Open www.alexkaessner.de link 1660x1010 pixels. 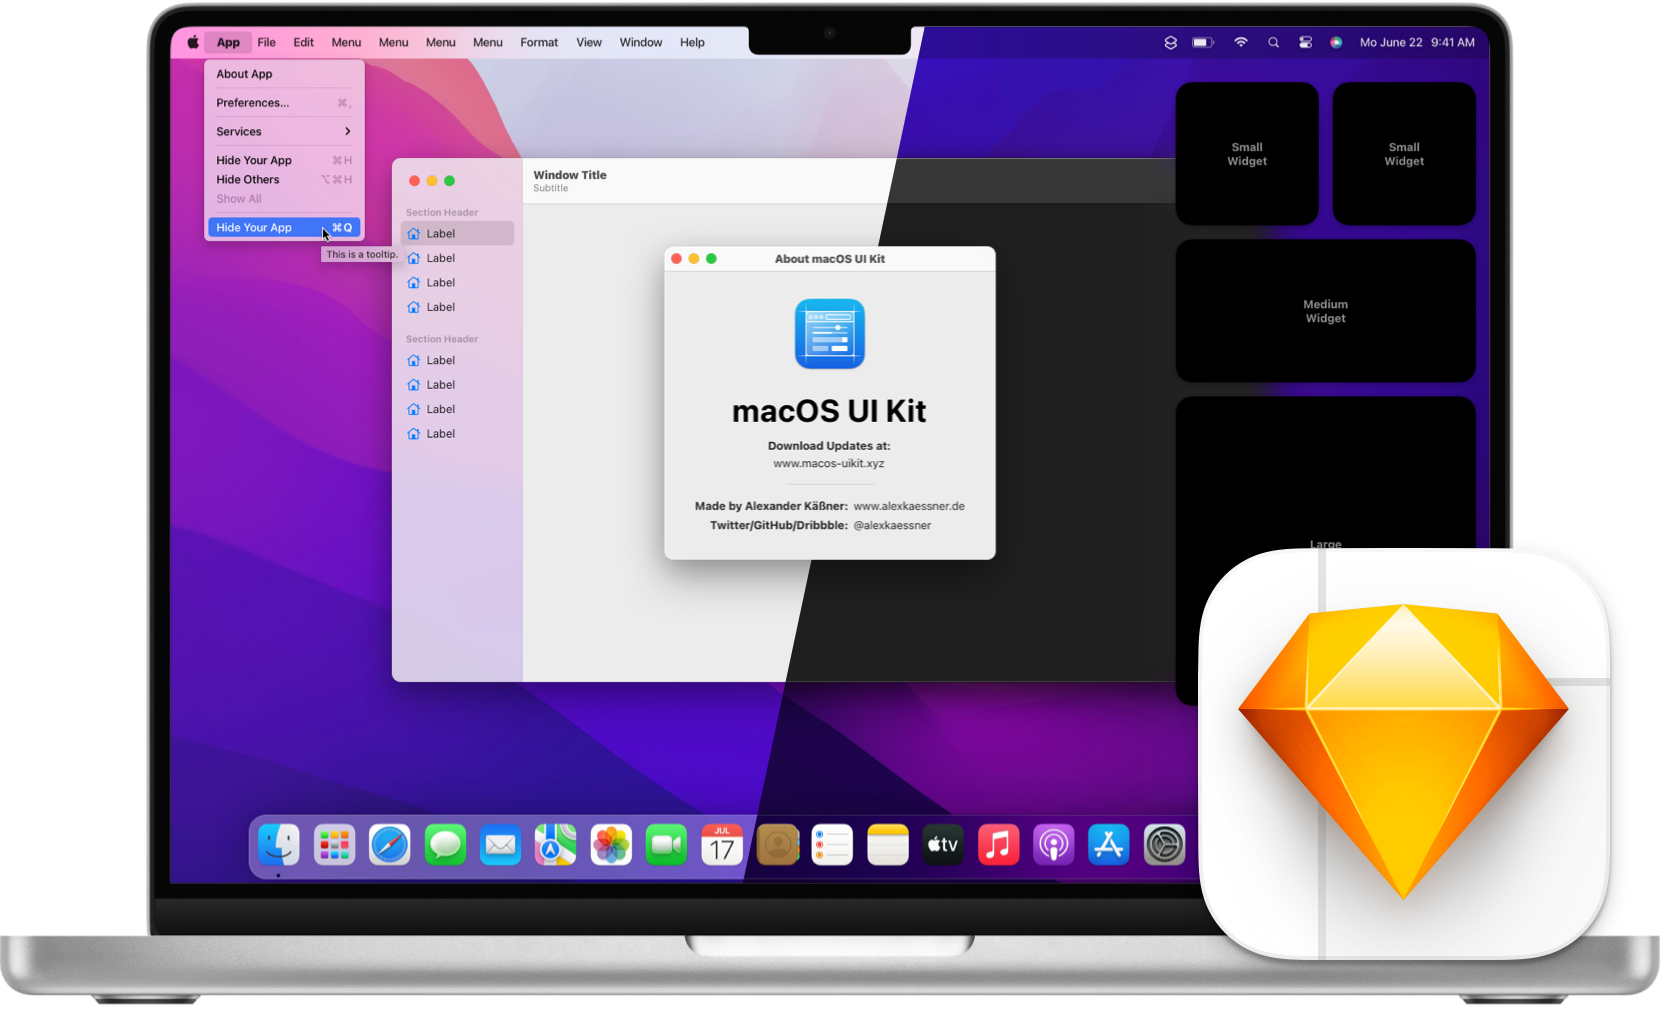tap(909, 506)
